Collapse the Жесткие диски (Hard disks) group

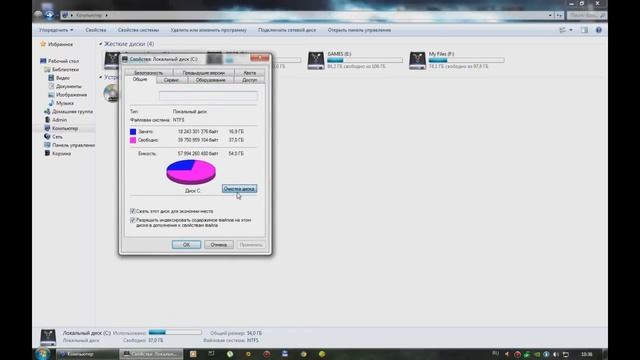coord(101,44)
